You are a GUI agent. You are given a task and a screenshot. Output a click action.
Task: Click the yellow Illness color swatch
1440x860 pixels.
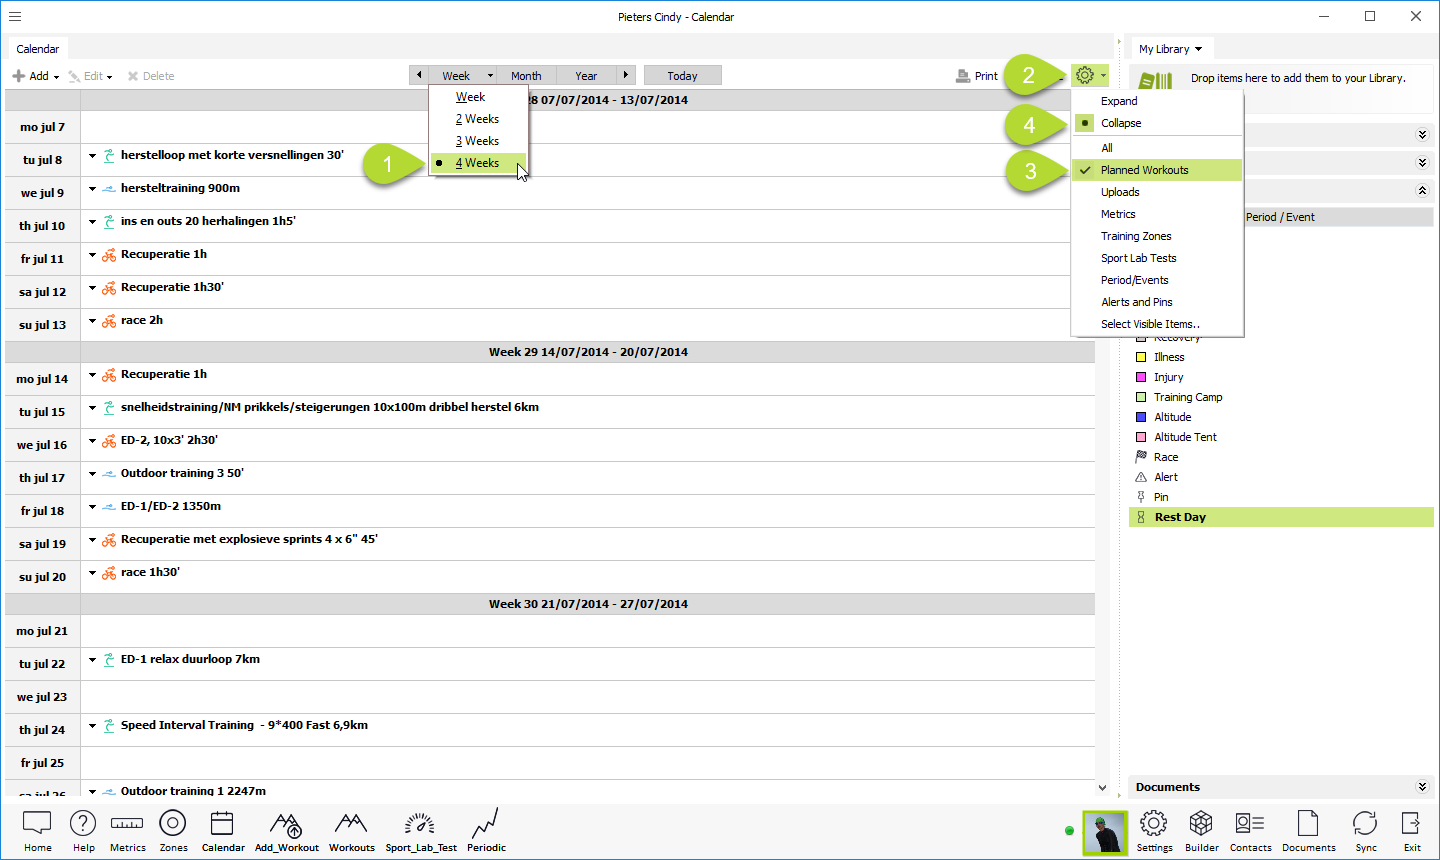[x=1141, y=357]
